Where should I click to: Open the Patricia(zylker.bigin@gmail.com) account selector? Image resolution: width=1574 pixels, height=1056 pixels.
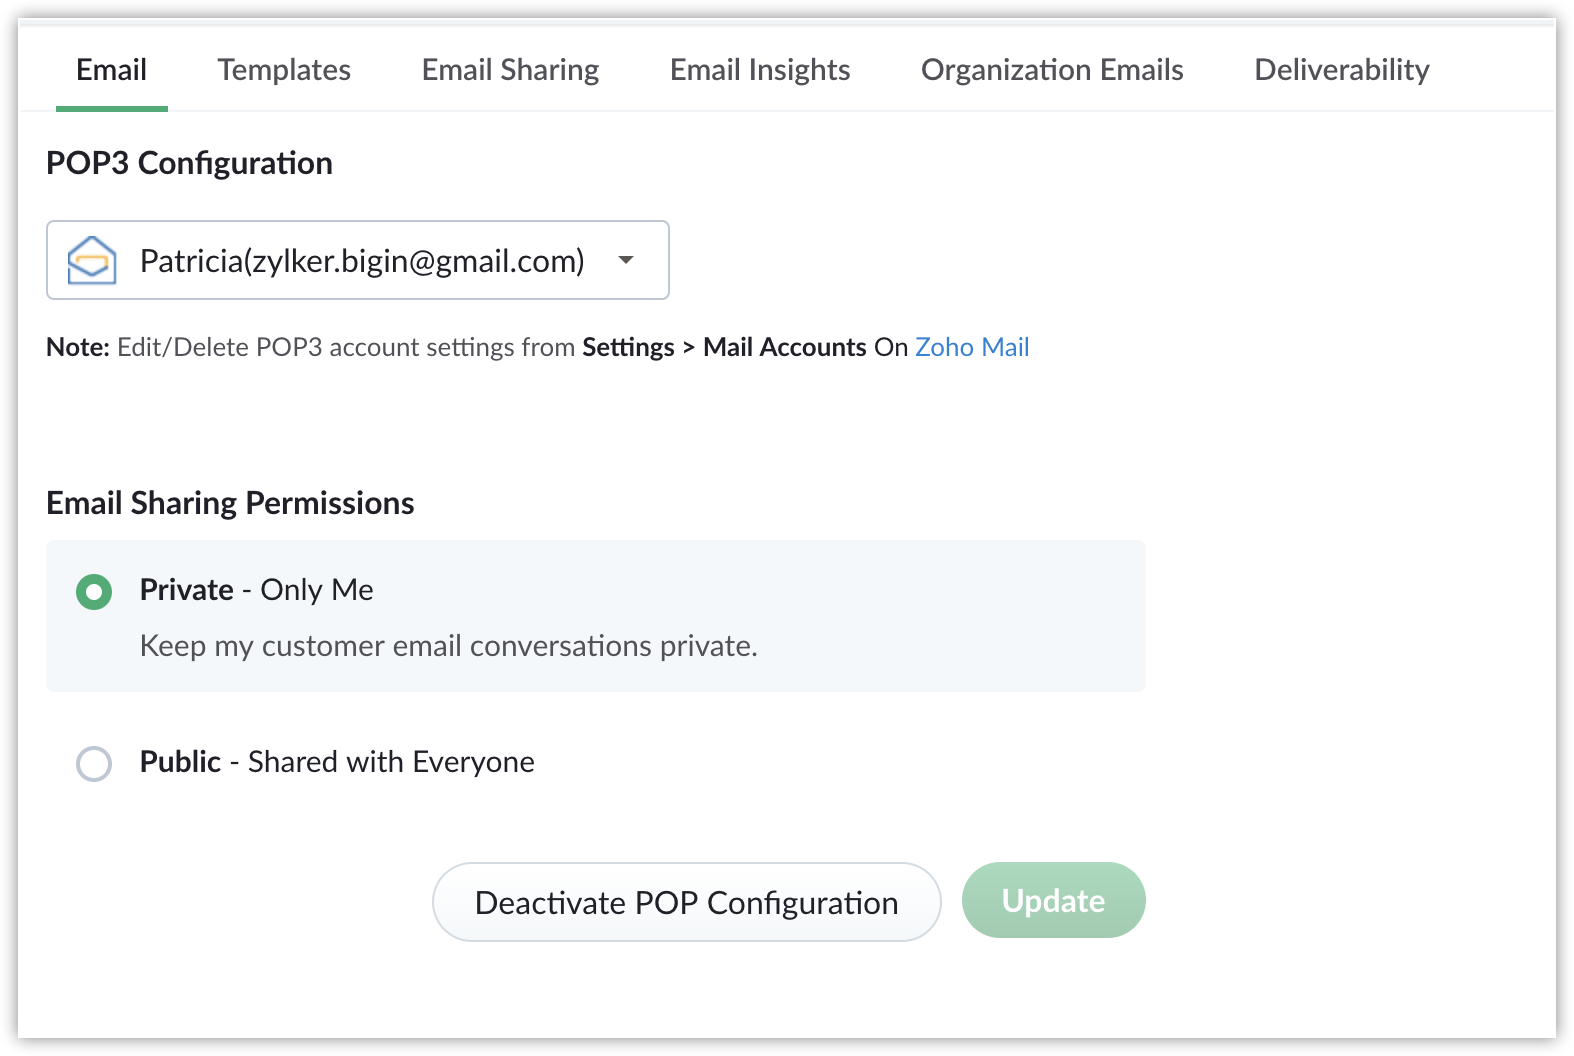pos(361,261)
